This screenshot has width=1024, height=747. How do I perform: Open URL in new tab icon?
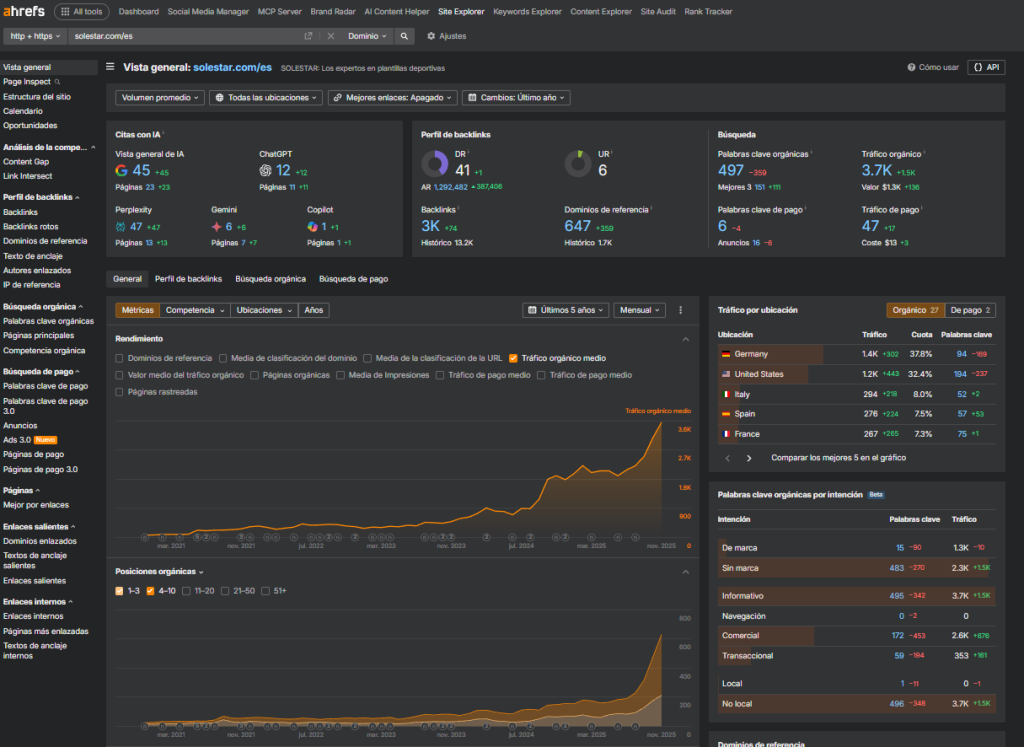[309, 36]
